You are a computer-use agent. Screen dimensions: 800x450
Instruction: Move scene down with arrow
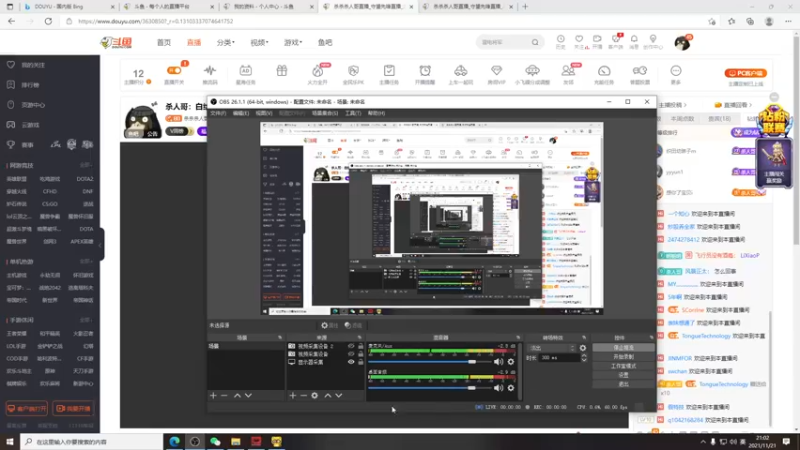click(x=248, y=395)
